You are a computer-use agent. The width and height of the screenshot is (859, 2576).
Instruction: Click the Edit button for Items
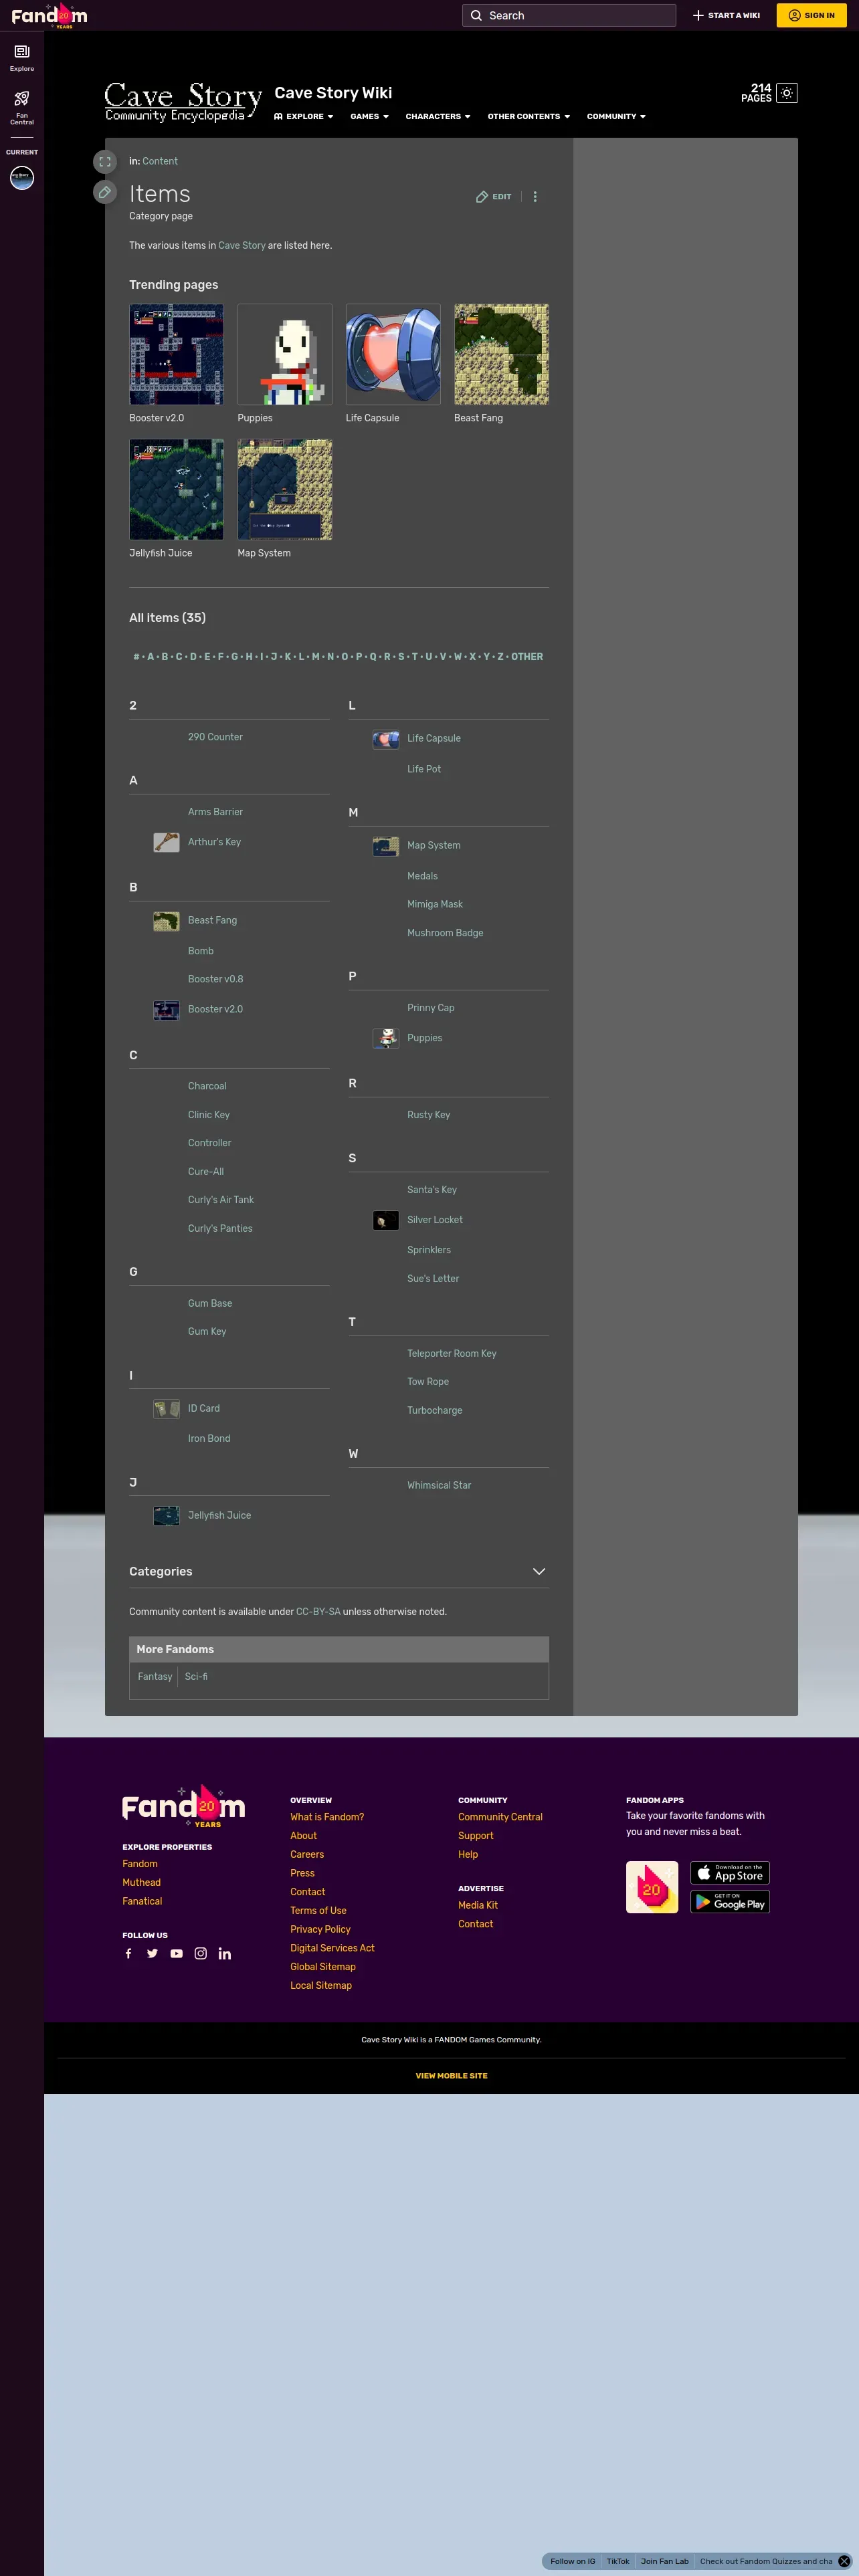[x=493, y=197]
